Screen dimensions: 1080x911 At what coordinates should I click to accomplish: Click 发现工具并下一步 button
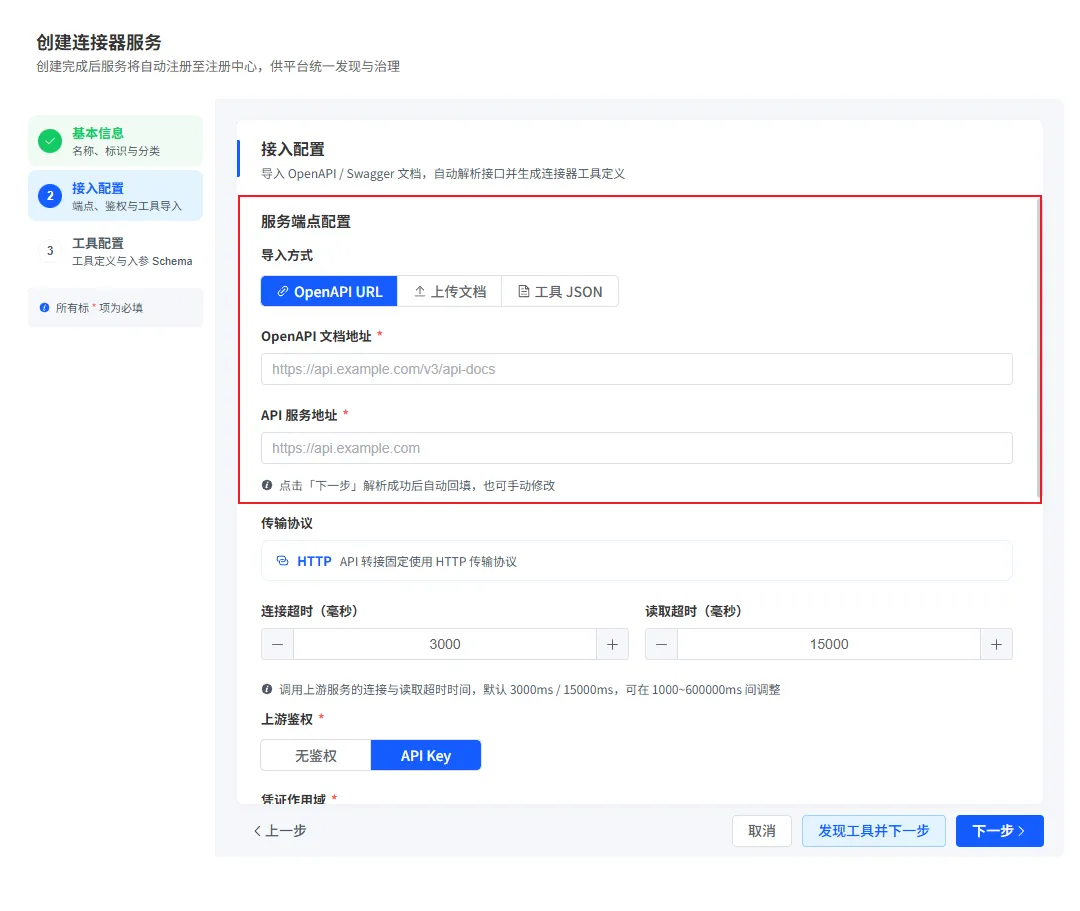873,831
